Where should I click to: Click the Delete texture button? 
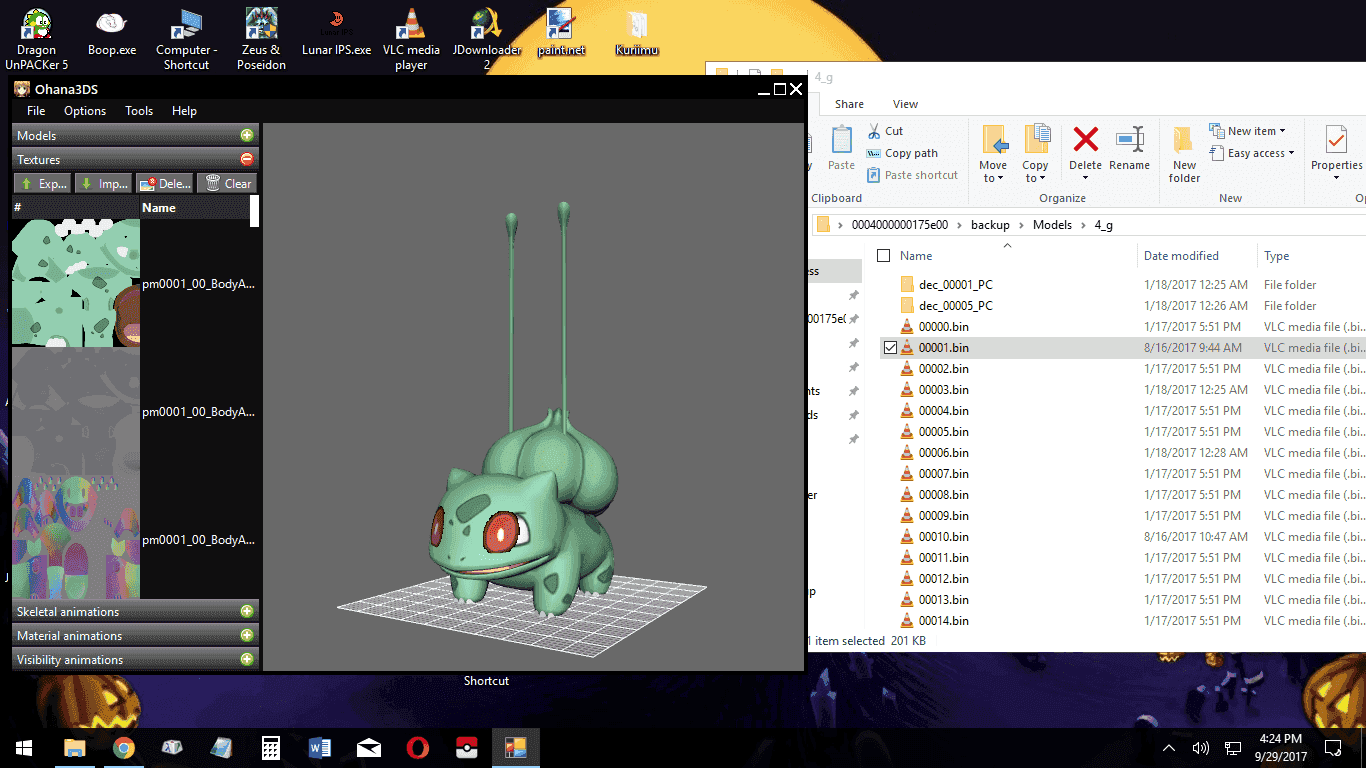tap(164, 184)
